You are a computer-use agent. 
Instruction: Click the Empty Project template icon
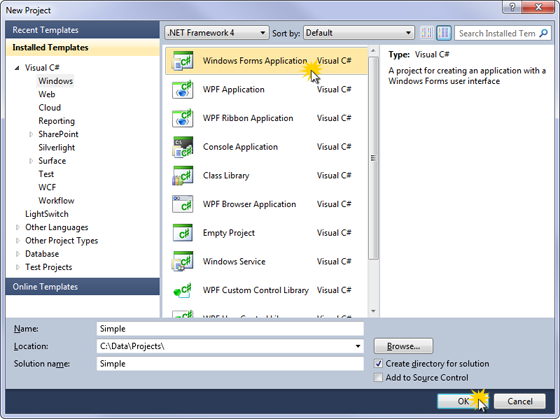(x=182, y=233)
